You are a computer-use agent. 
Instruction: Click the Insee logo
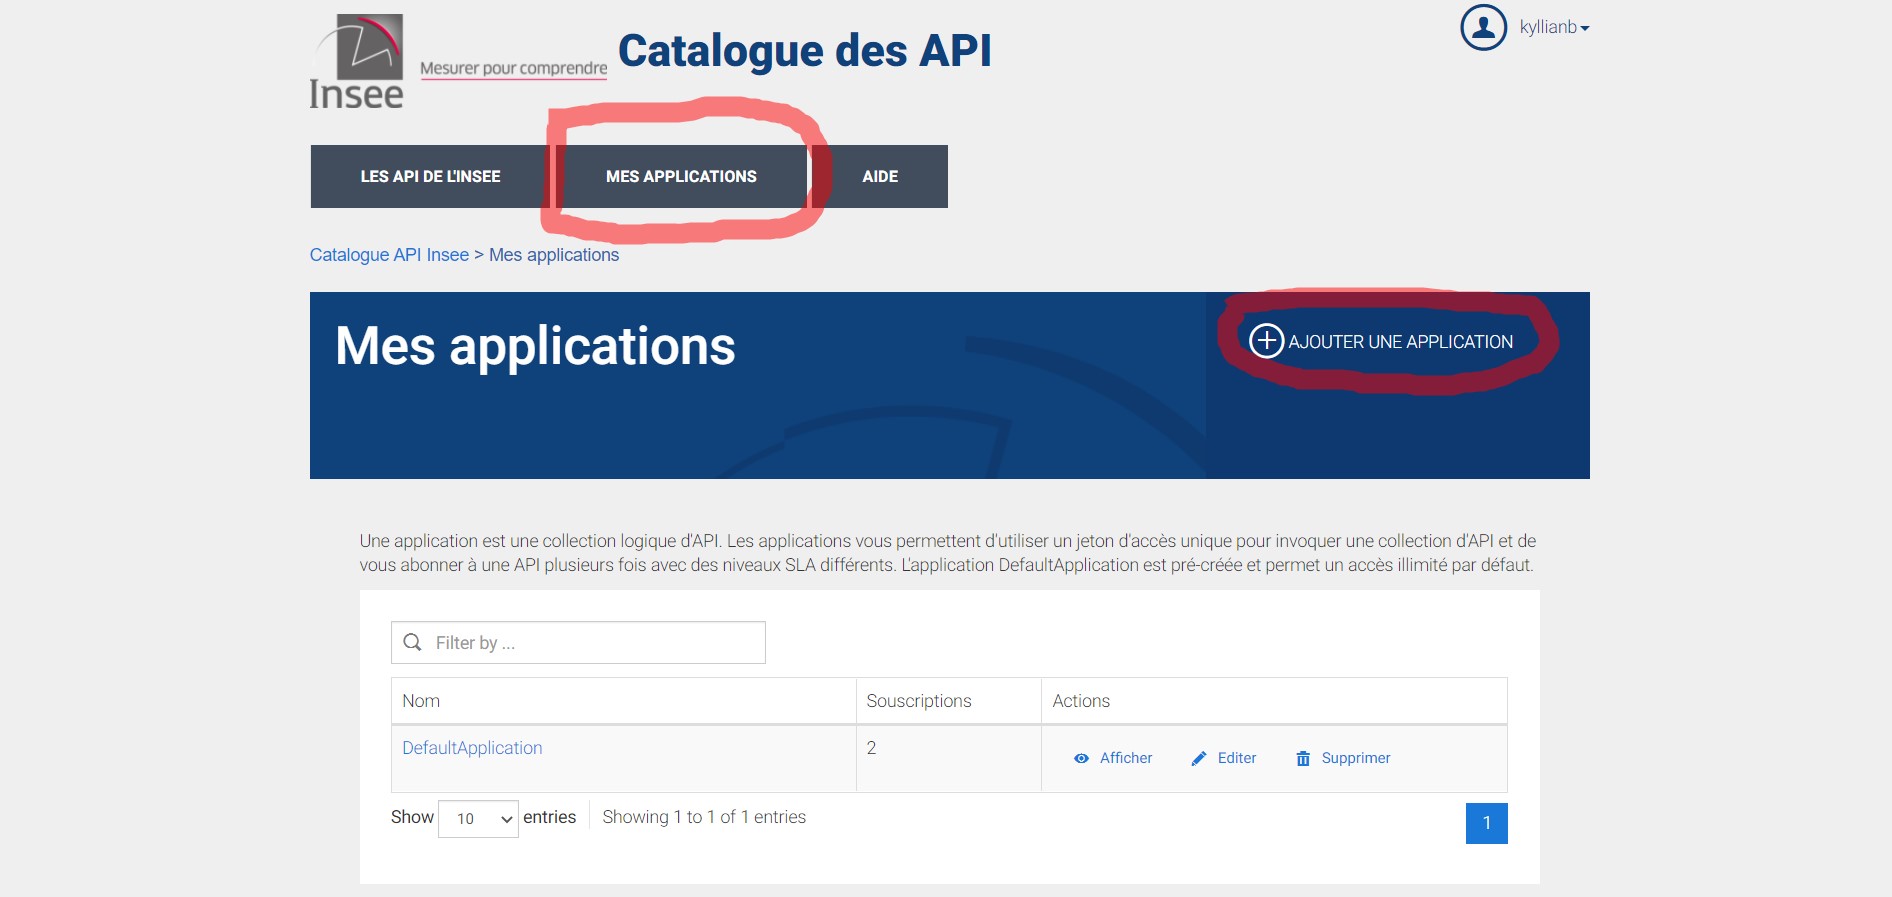click(357, 61)
